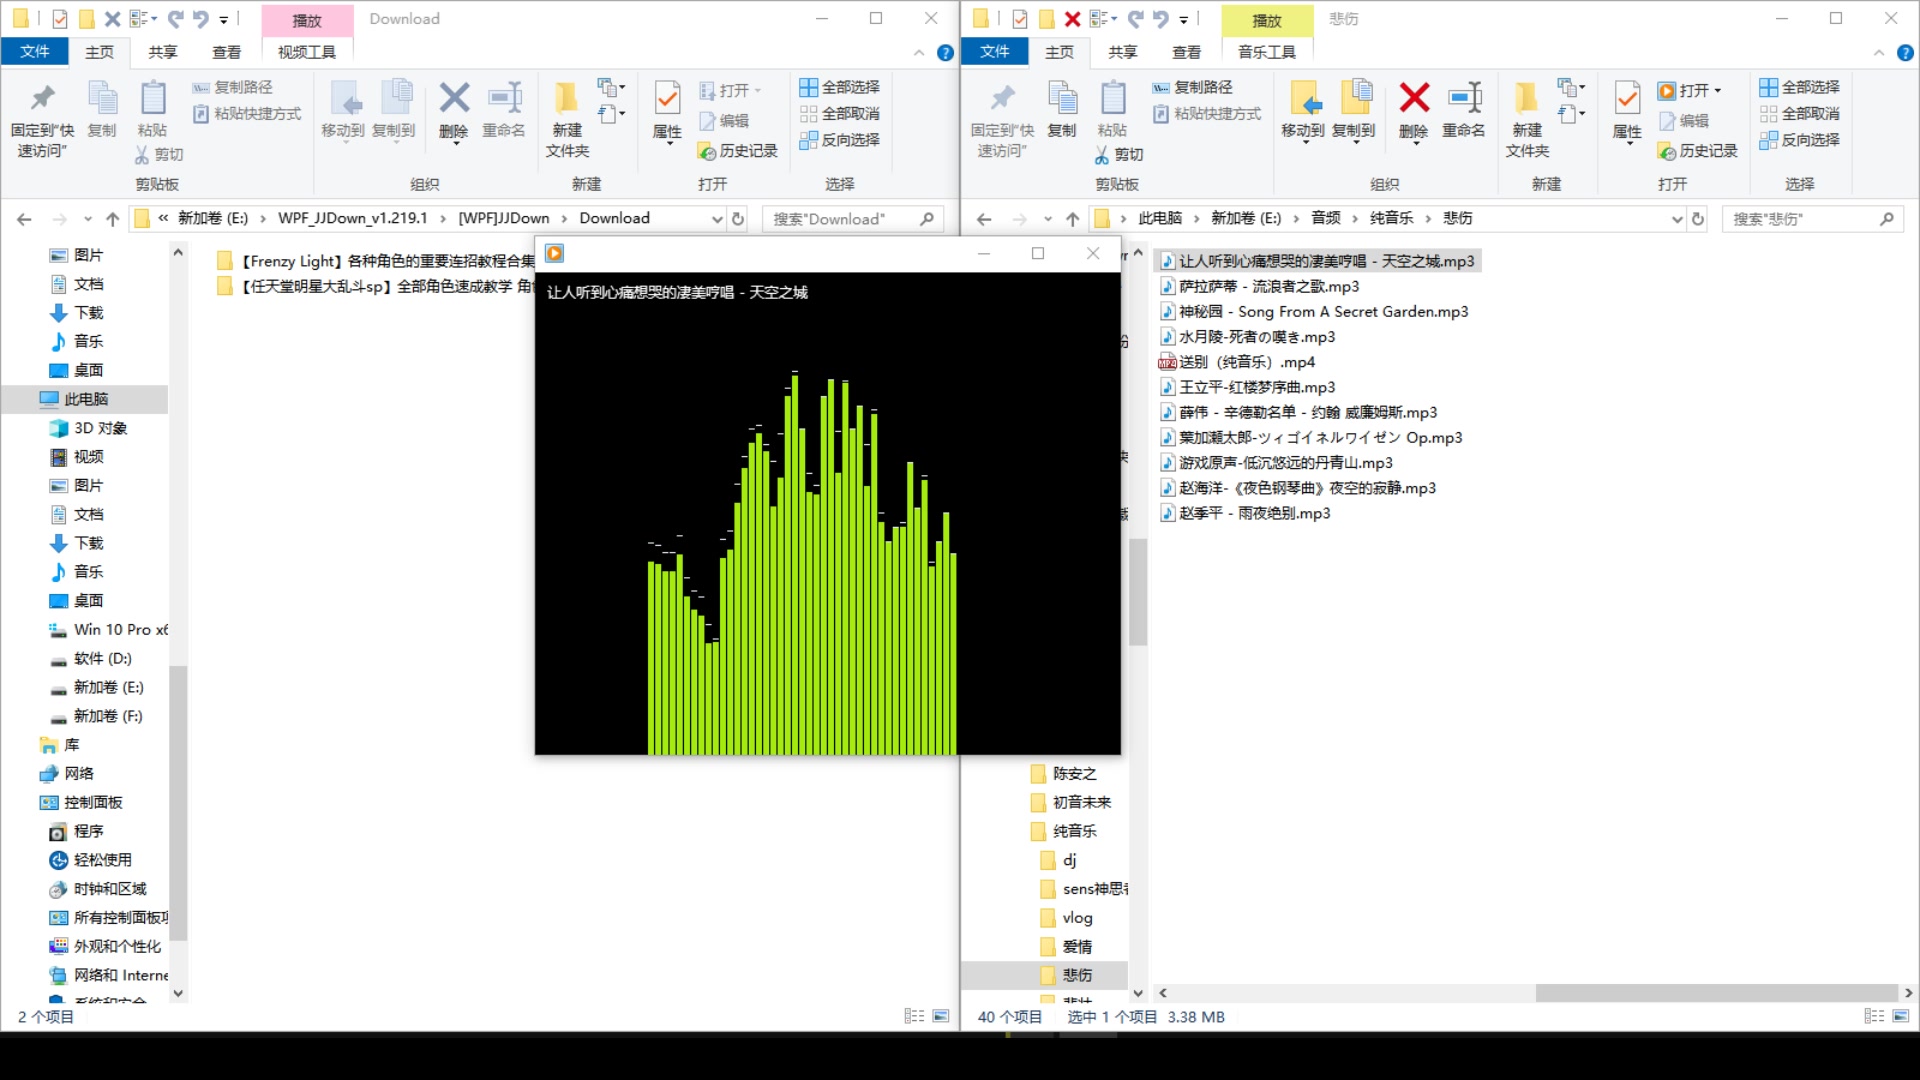This screenshot has width=1920, height=1080.
Task: Toggle 播放 button in left panel toolbar
Action: coord(306,18)
